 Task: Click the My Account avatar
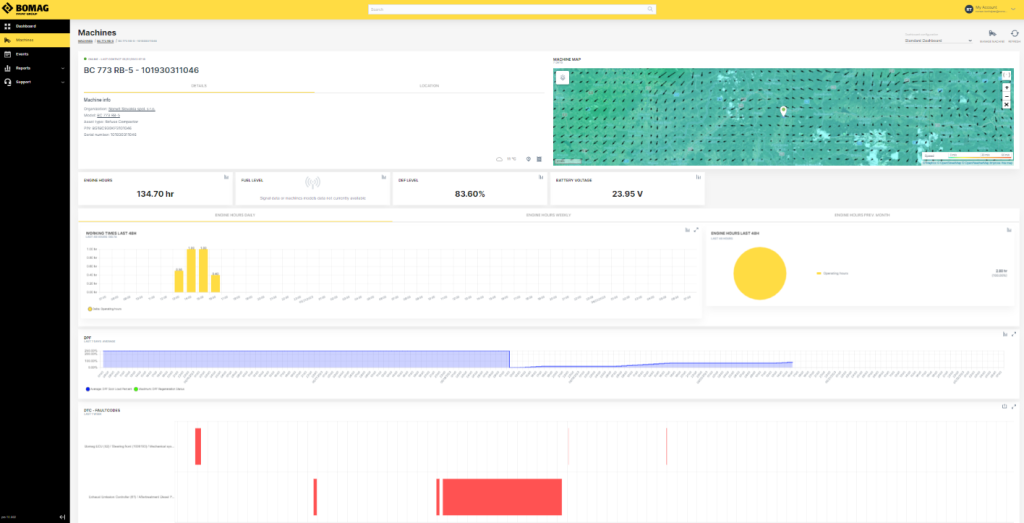(969, 9)
